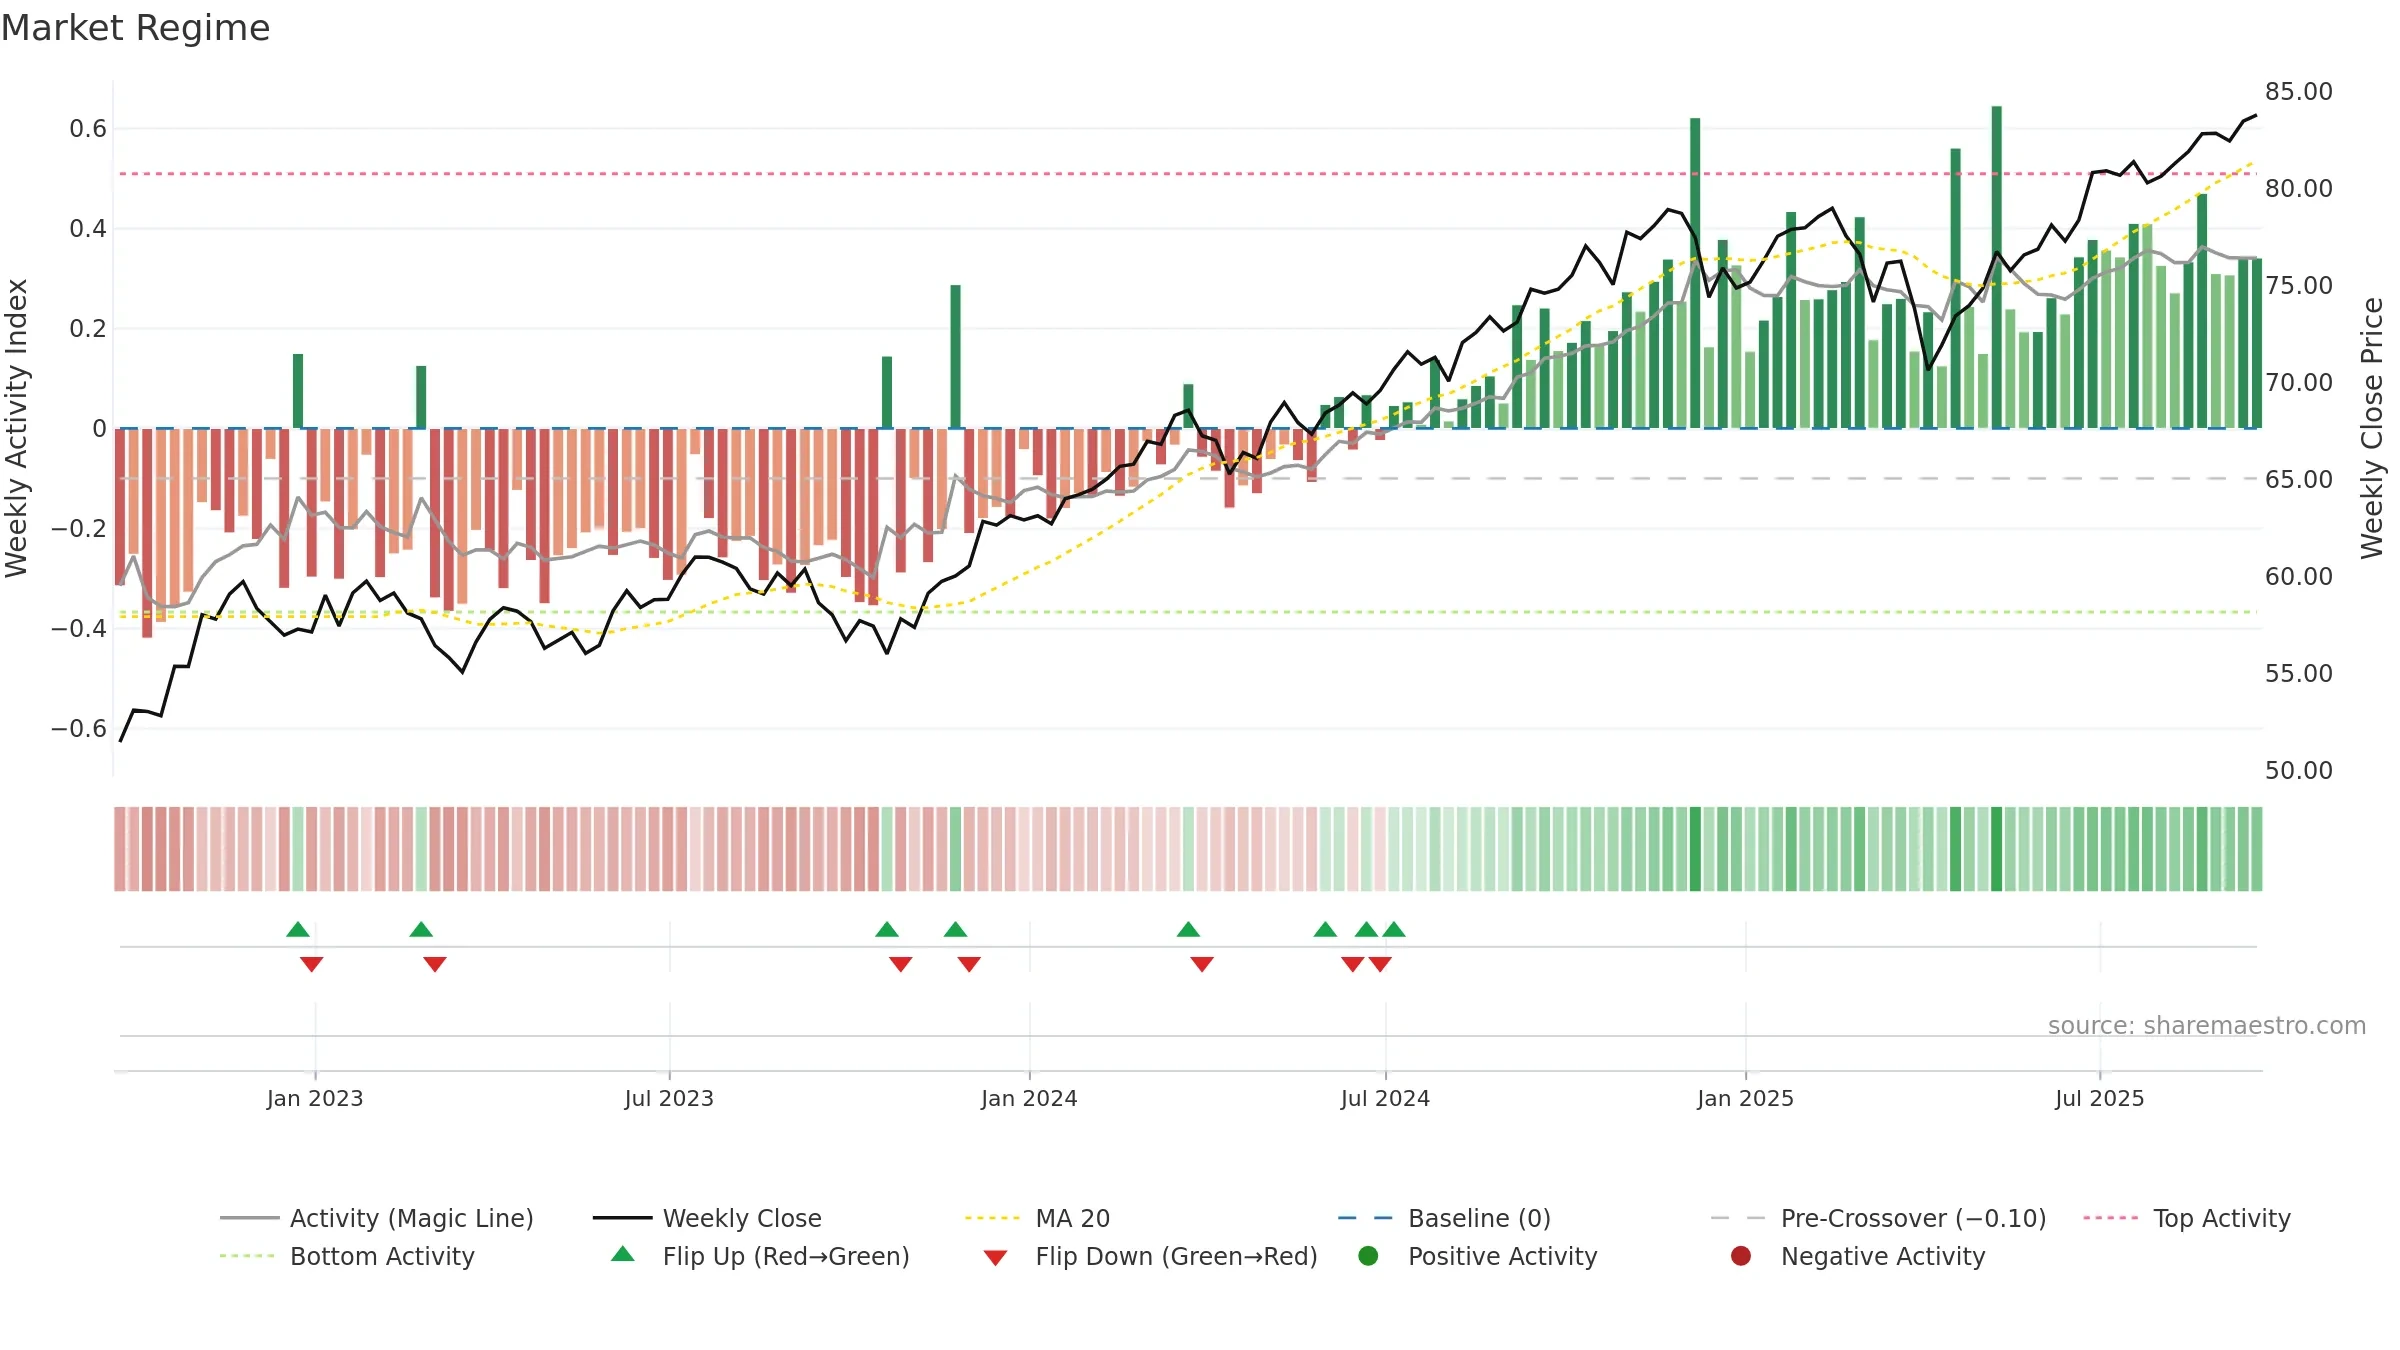Screen dimensions: 2400x1350
Task: Click first Flip Up marker near Jan 2023
Action: point(298,929)
